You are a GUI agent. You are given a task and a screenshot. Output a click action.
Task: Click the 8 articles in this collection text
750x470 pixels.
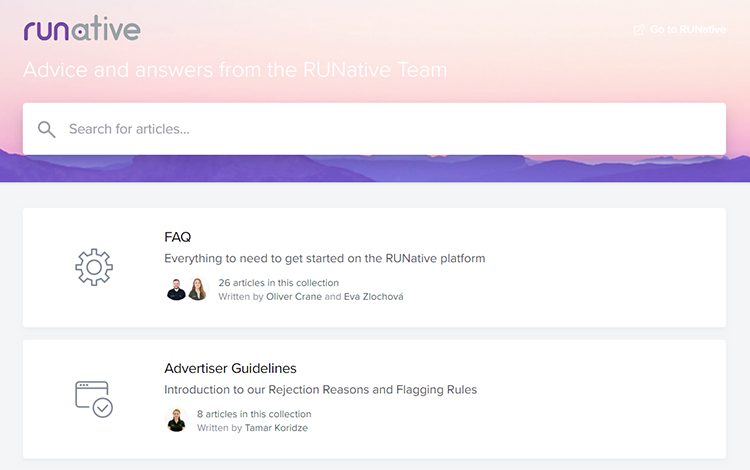254,414
